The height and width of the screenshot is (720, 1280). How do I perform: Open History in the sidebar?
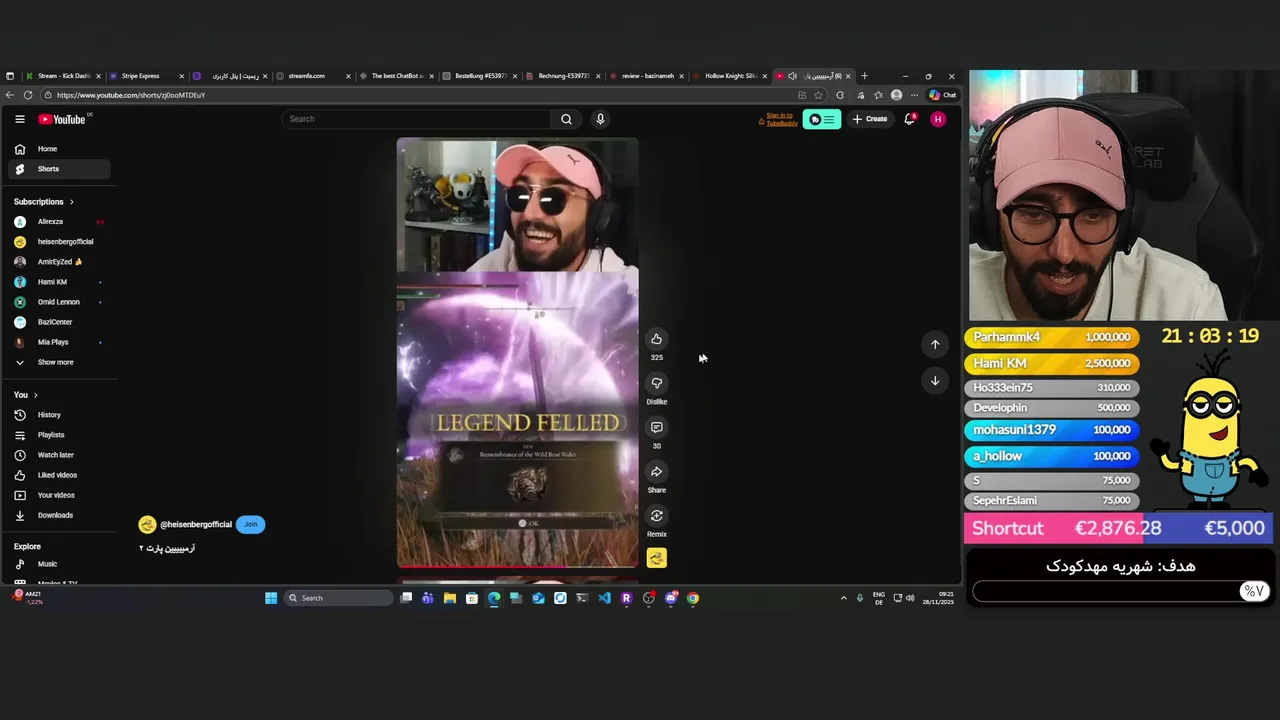58,415
